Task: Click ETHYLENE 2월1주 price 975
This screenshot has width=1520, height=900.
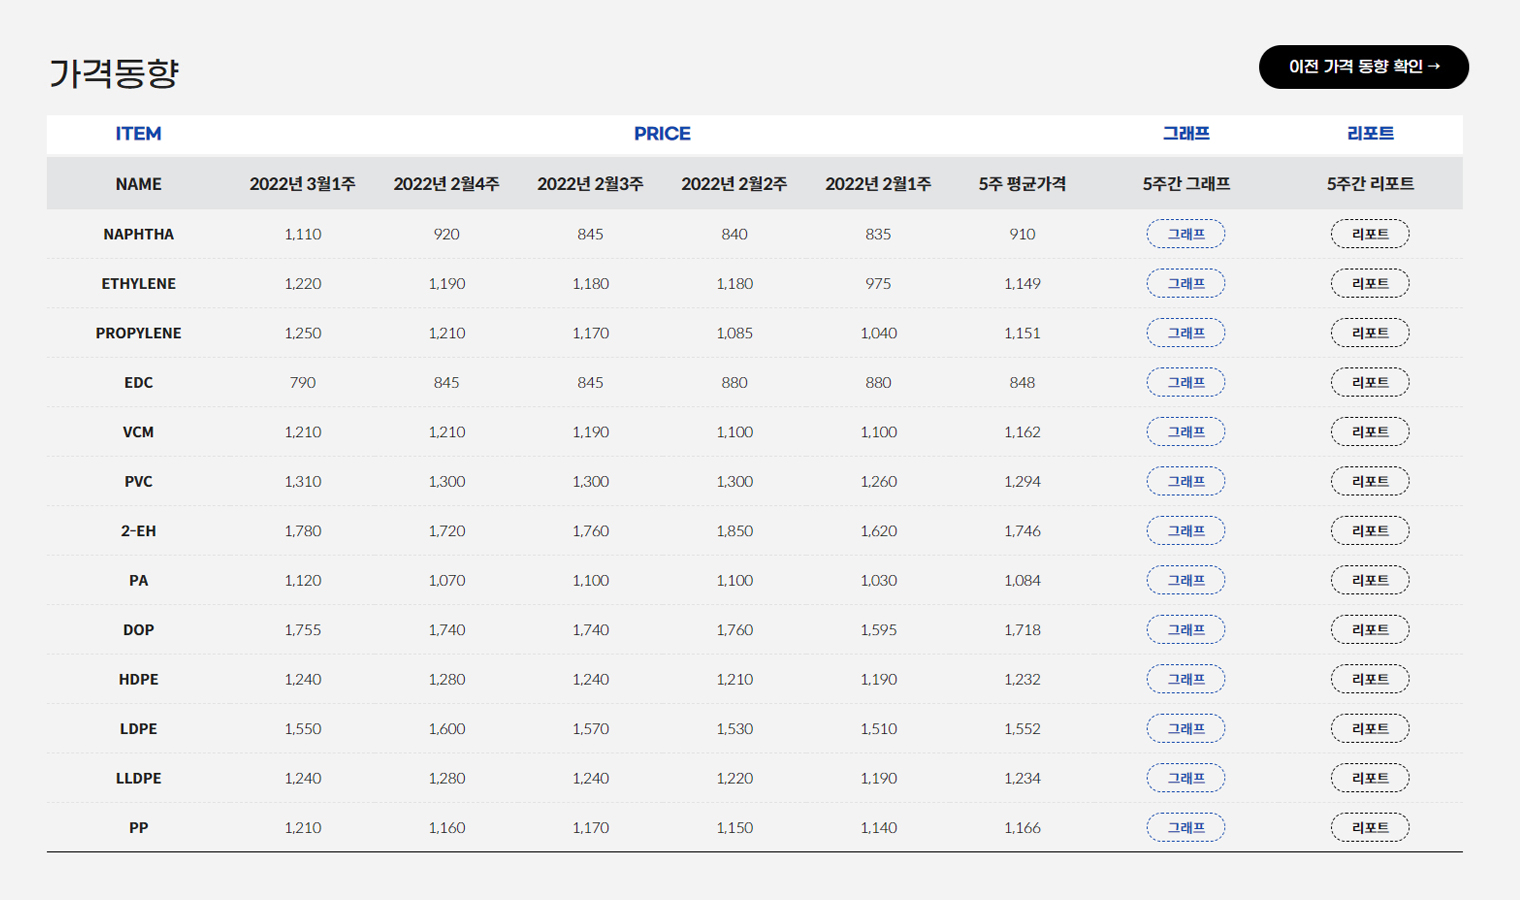Action: (878, 283)
